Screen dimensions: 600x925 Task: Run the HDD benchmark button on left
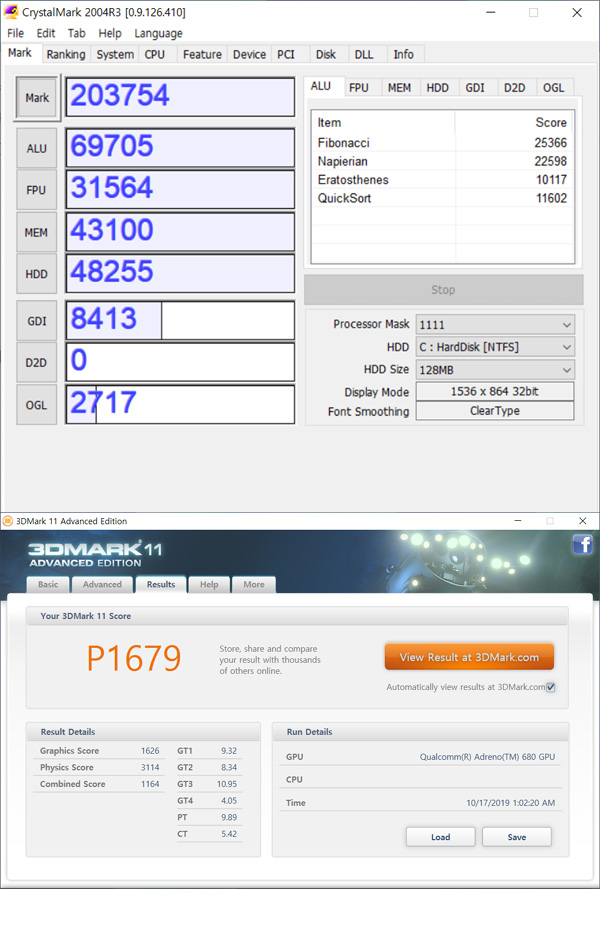37,274
